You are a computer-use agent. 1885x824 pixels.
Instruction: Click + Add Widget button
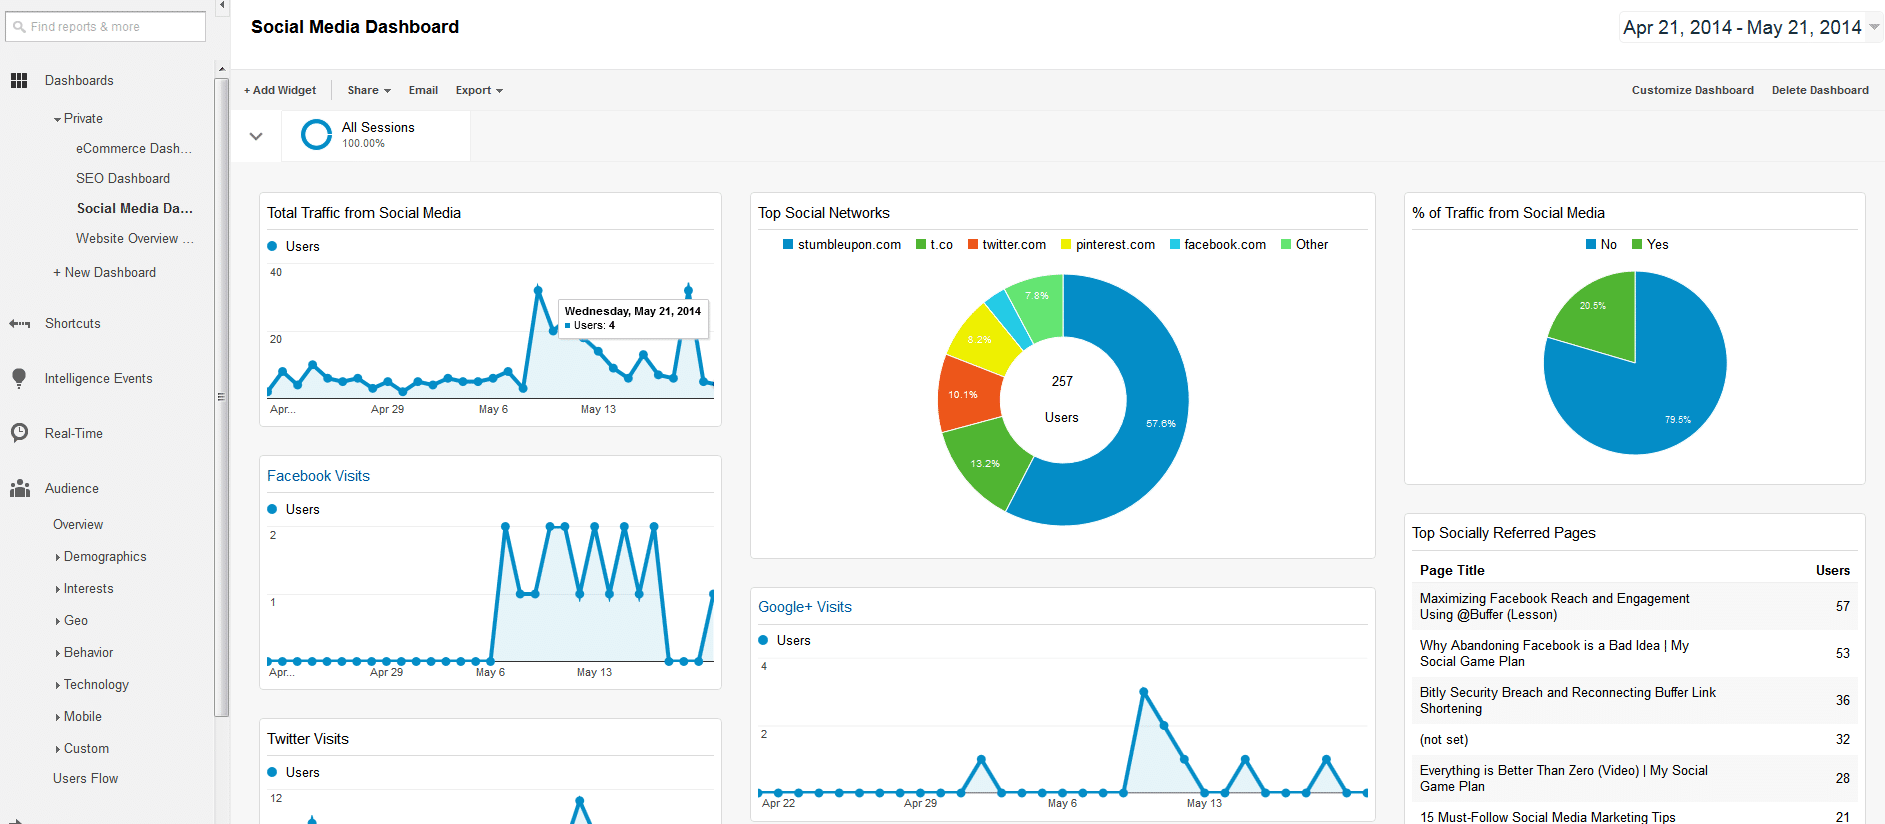coord(280,90)
